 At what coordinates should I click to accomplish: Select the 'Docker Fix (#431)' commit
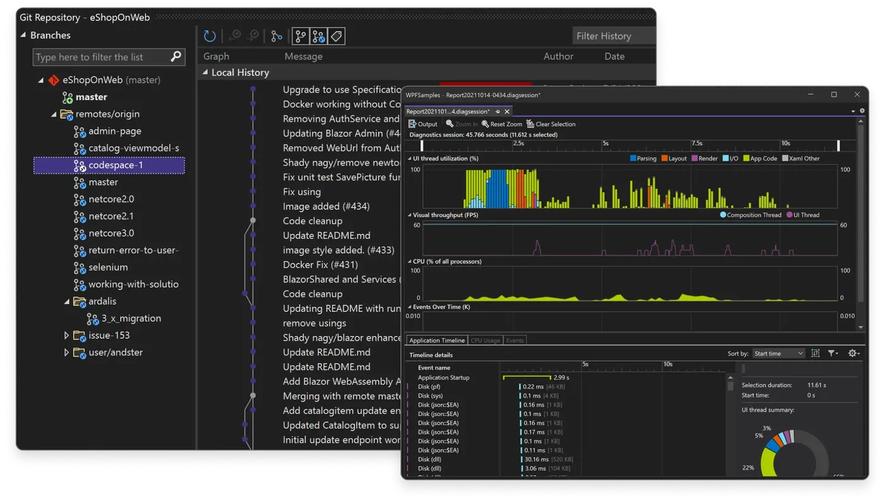point(320,265)
